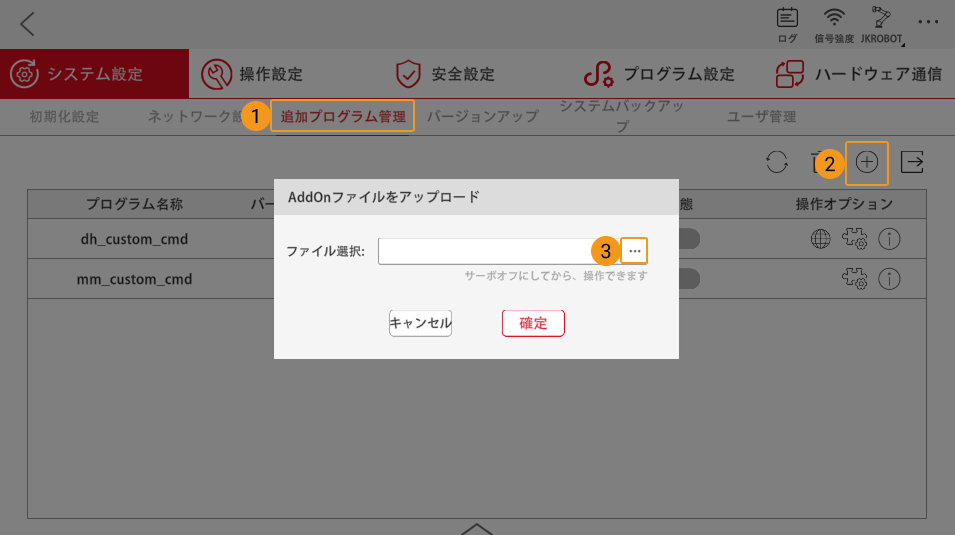
Task: Toggle the dh_custom_cmd status switch
Action: click(689, 239)
